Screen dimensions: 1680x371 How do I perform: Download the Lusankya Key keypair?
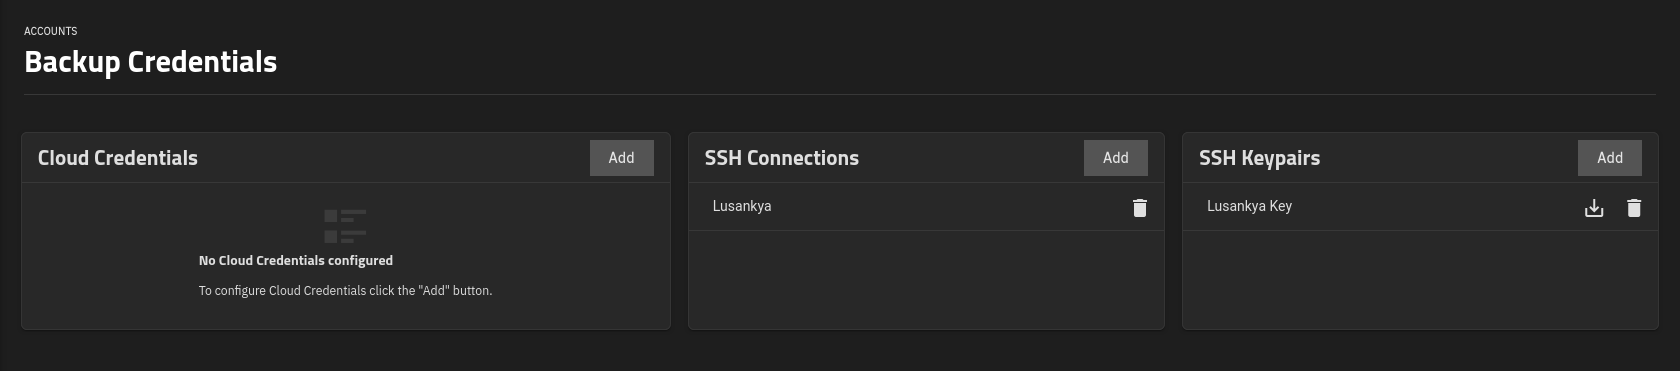tap(1594, 208)
